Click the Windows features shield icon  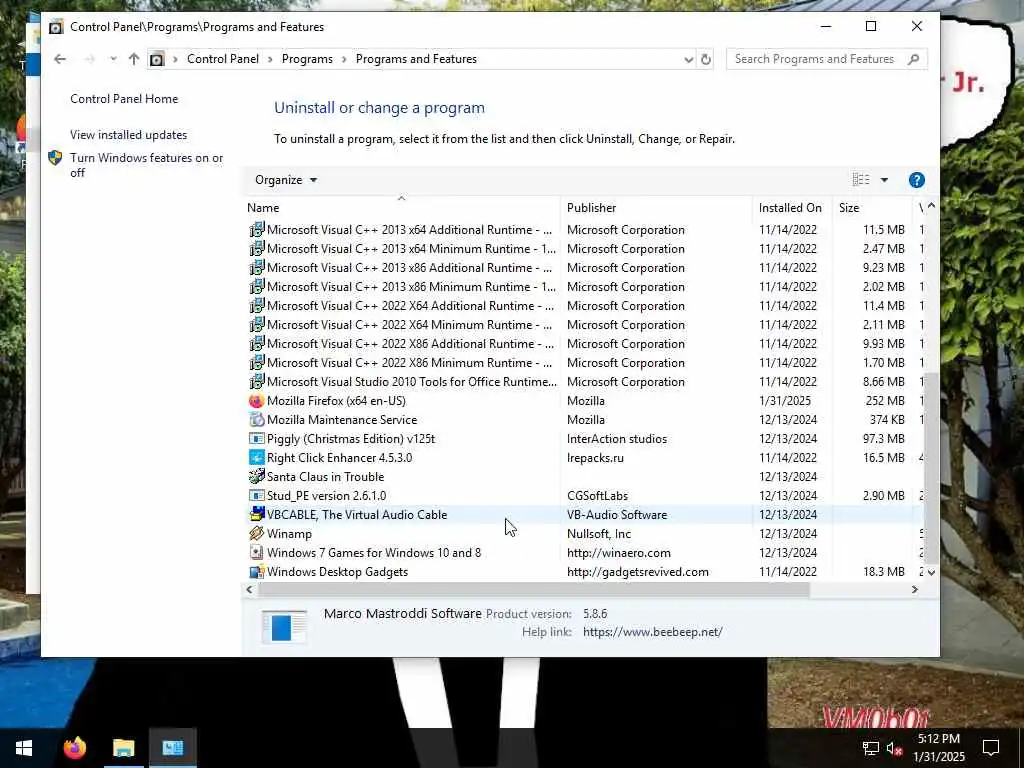[56, 157]
